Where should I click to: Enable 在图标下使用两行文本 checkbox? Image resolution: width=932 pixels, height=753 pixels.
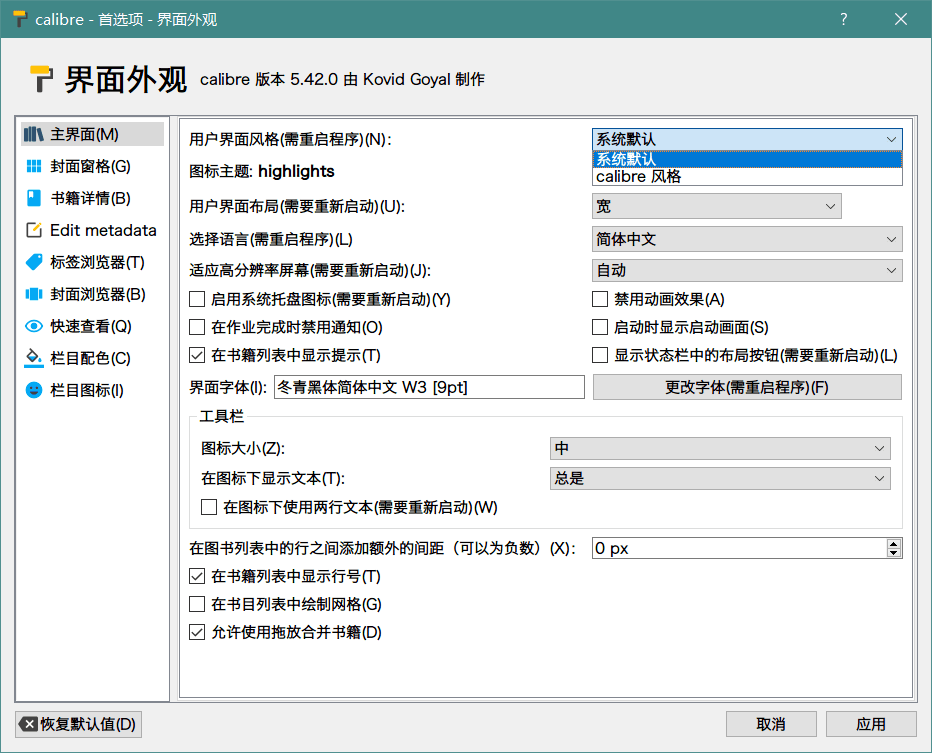pos(209,507)
